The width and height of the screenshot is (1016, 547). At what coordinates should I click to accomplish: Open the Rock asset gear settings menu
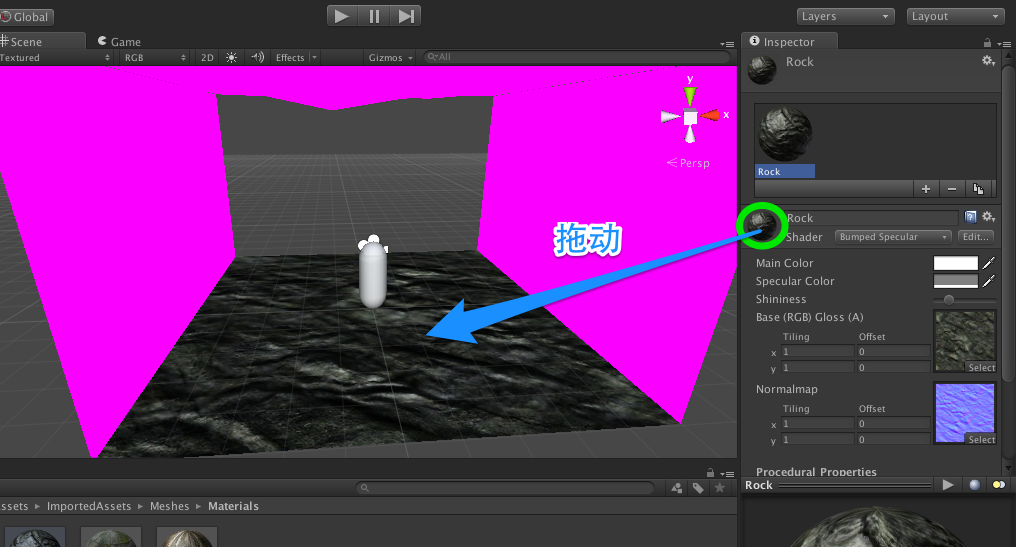click(x=988, y=61)
